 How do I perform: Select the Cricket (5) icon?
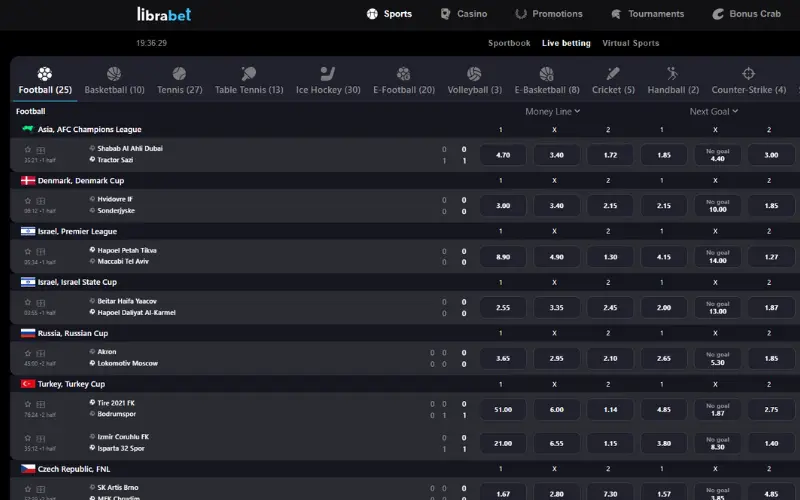pyautogui.click(x=613, y=74)
